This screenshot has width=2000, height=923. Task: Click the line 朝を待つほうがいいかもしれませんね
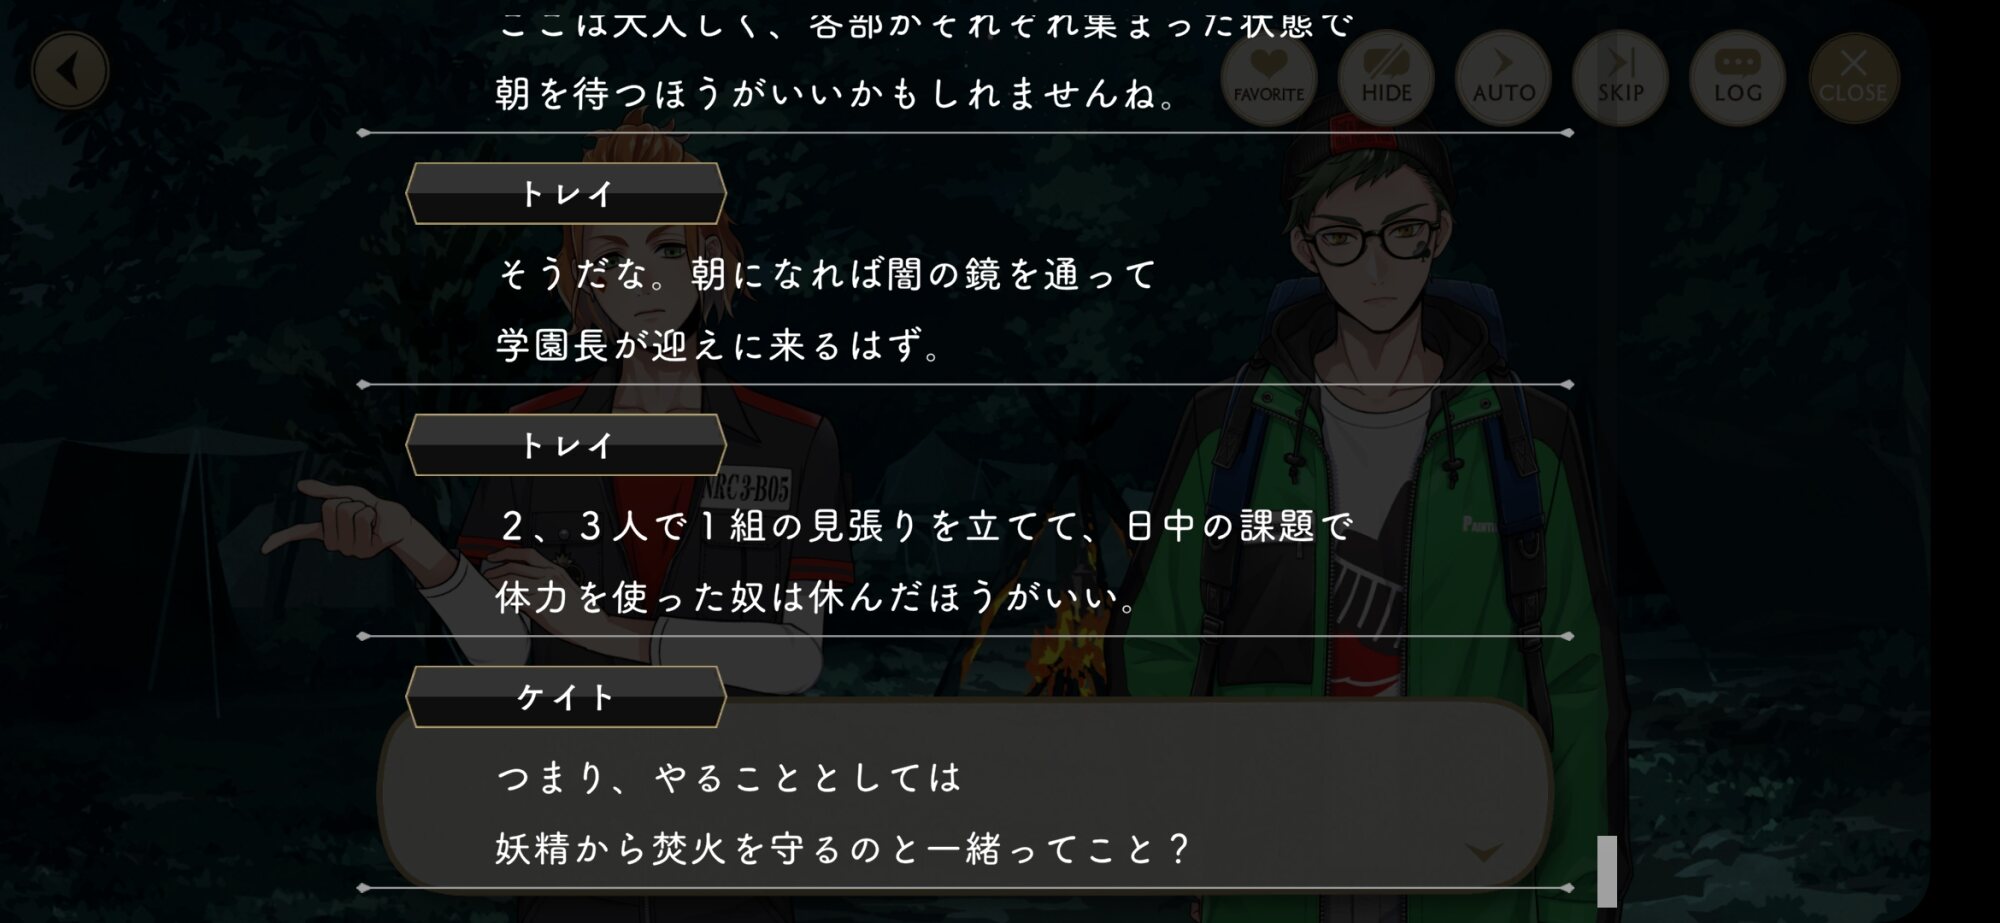(x=836, y=94)
